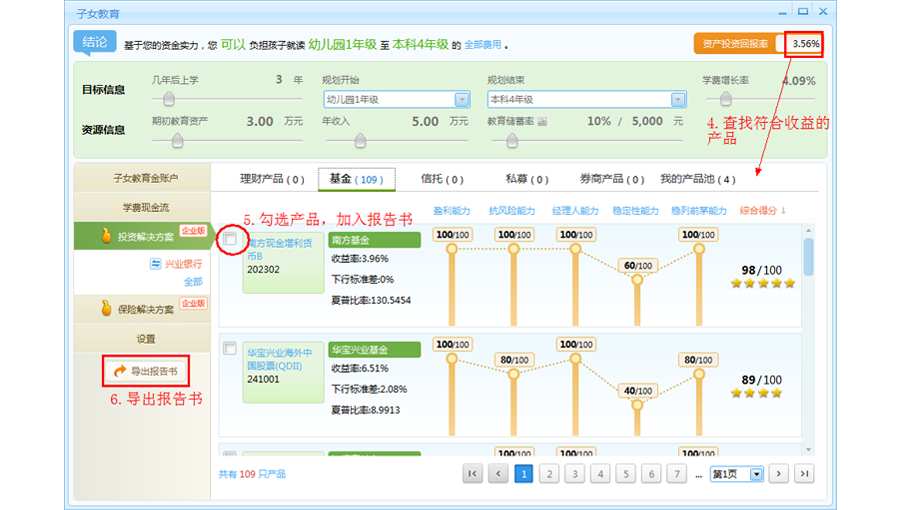
Task: Click the money bag icon beside 保险解决方案
Action: 103,308
